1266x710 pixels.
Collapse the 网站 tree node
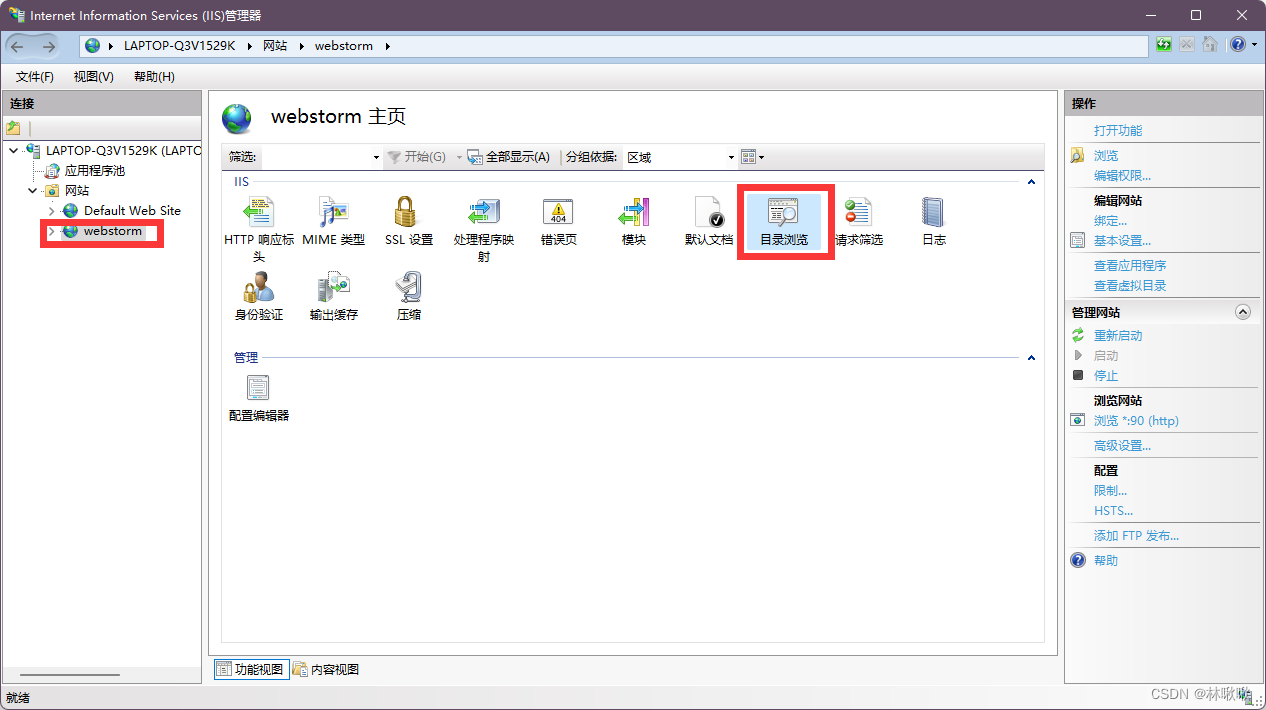point(33,190)
